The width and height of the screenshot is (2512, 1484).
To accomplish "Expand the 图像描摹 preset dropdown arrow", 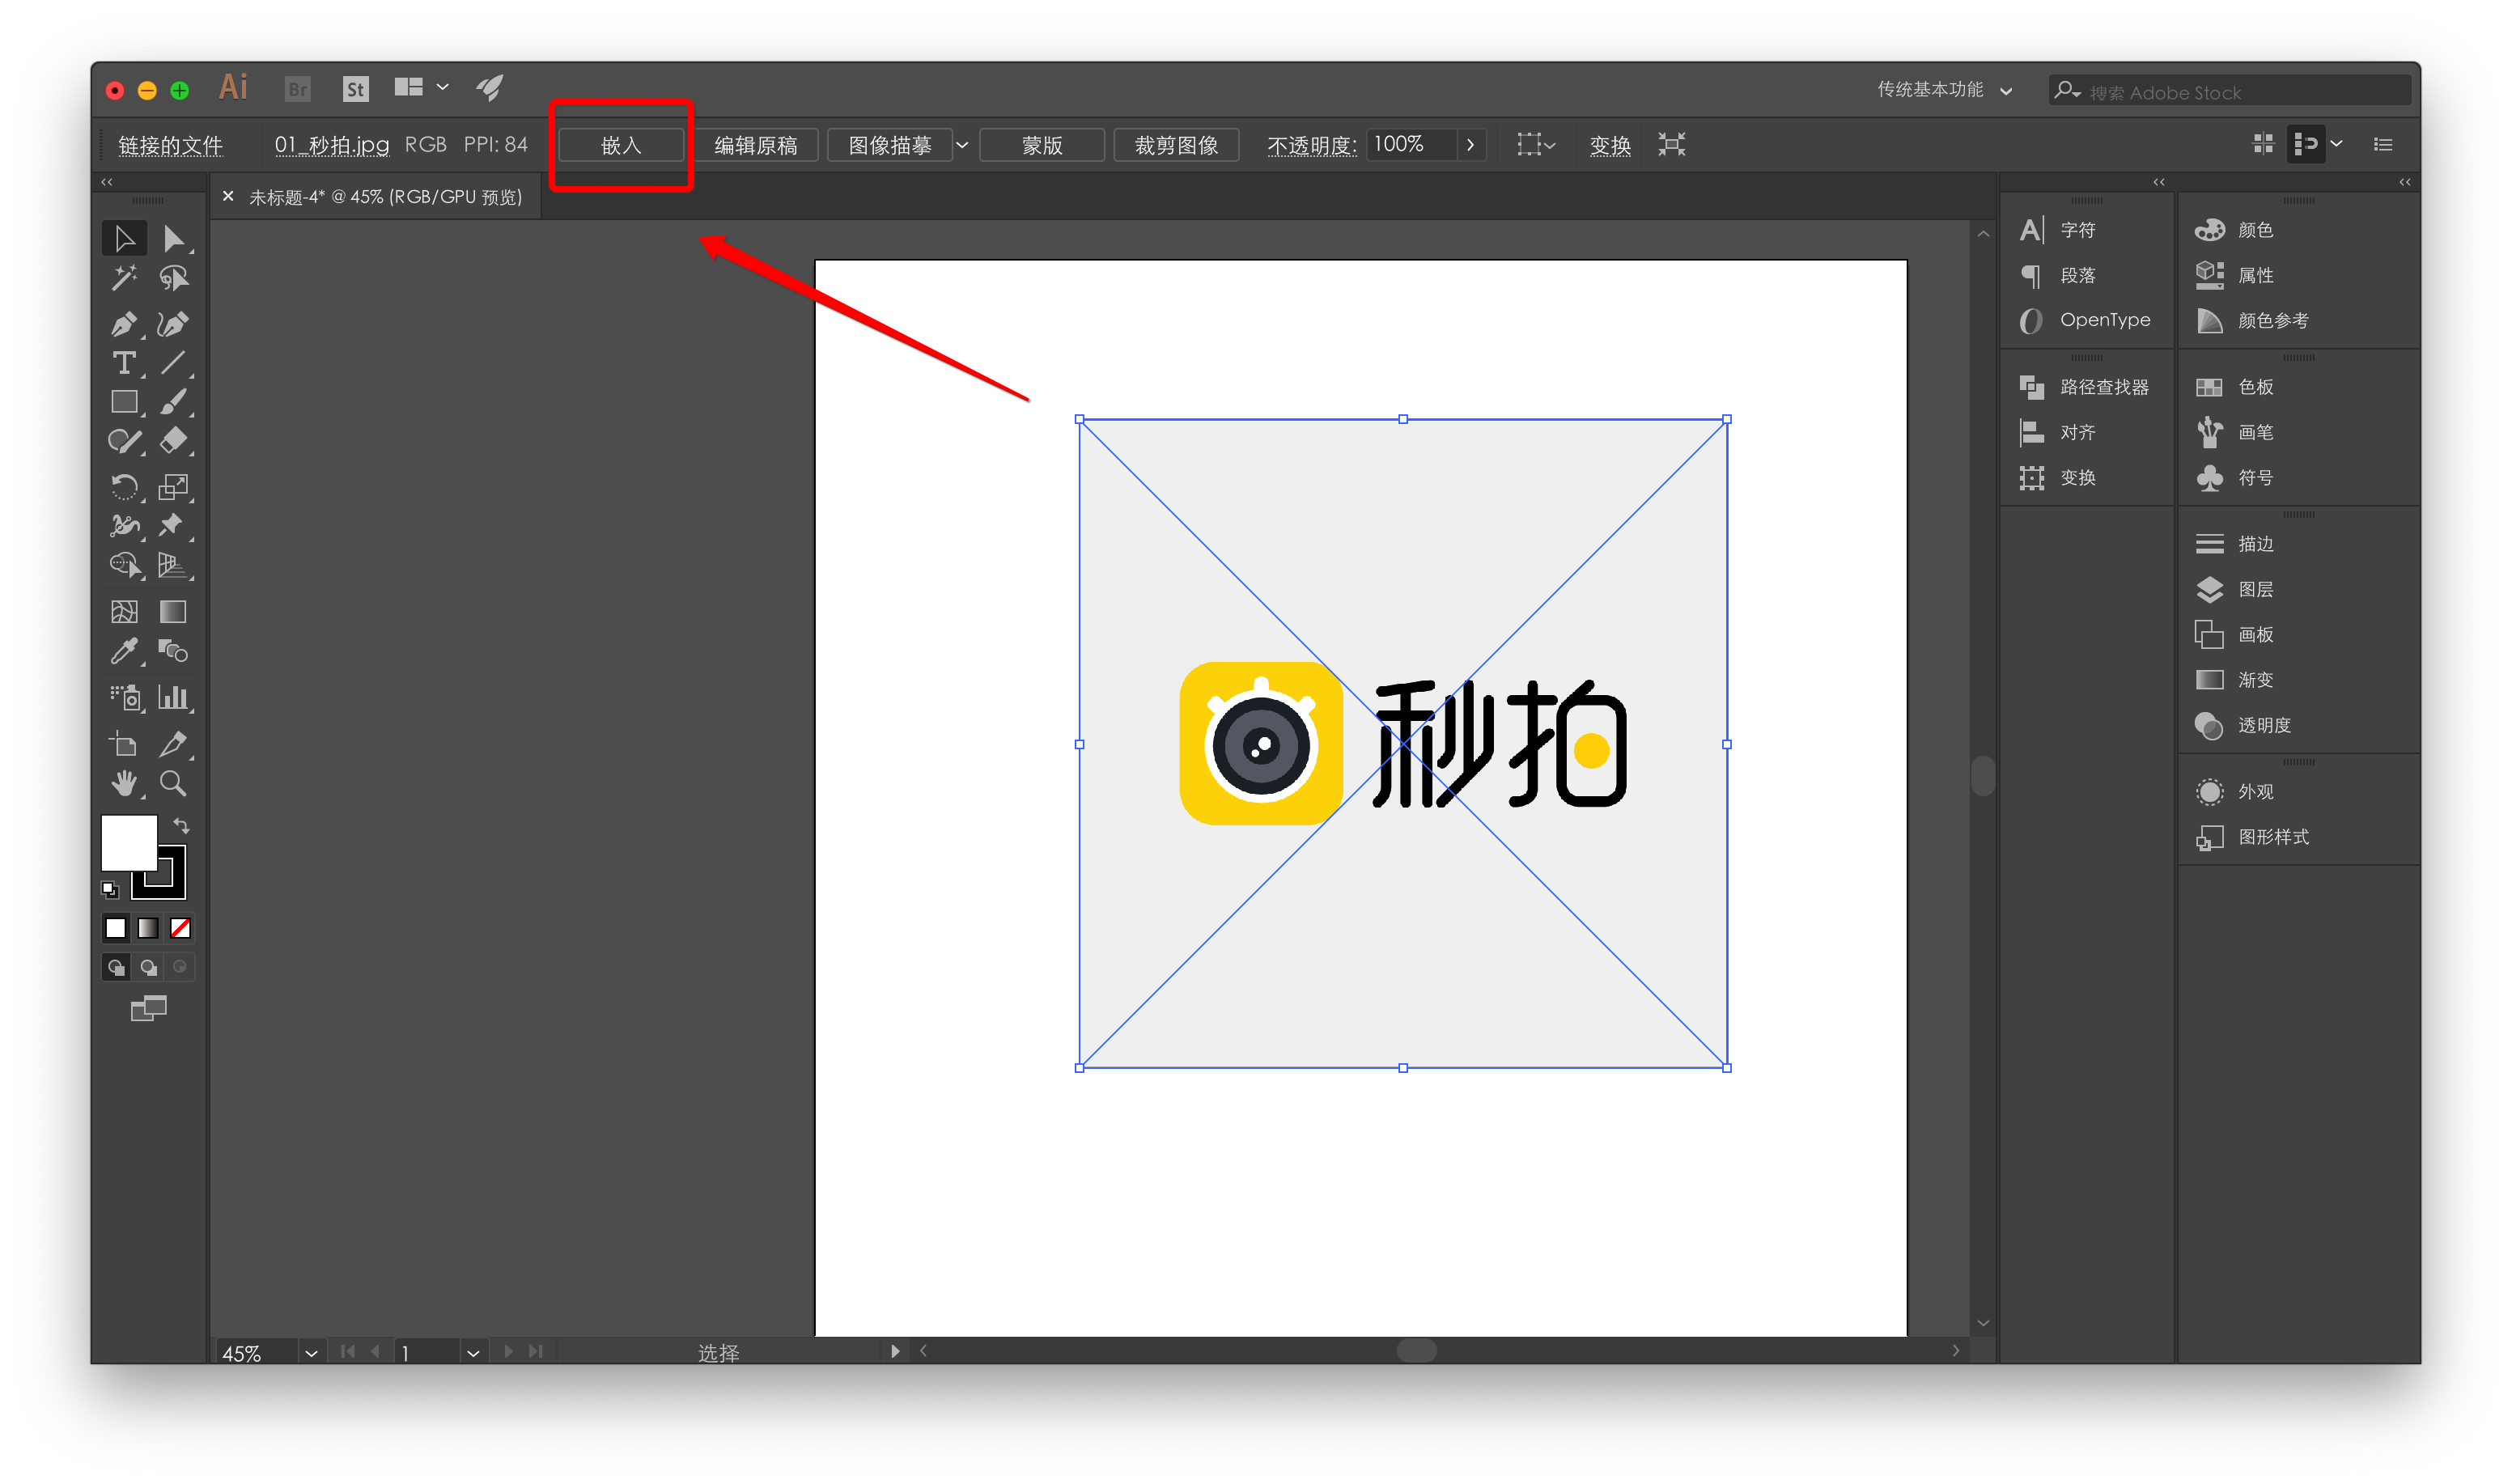I will [962, 145].
